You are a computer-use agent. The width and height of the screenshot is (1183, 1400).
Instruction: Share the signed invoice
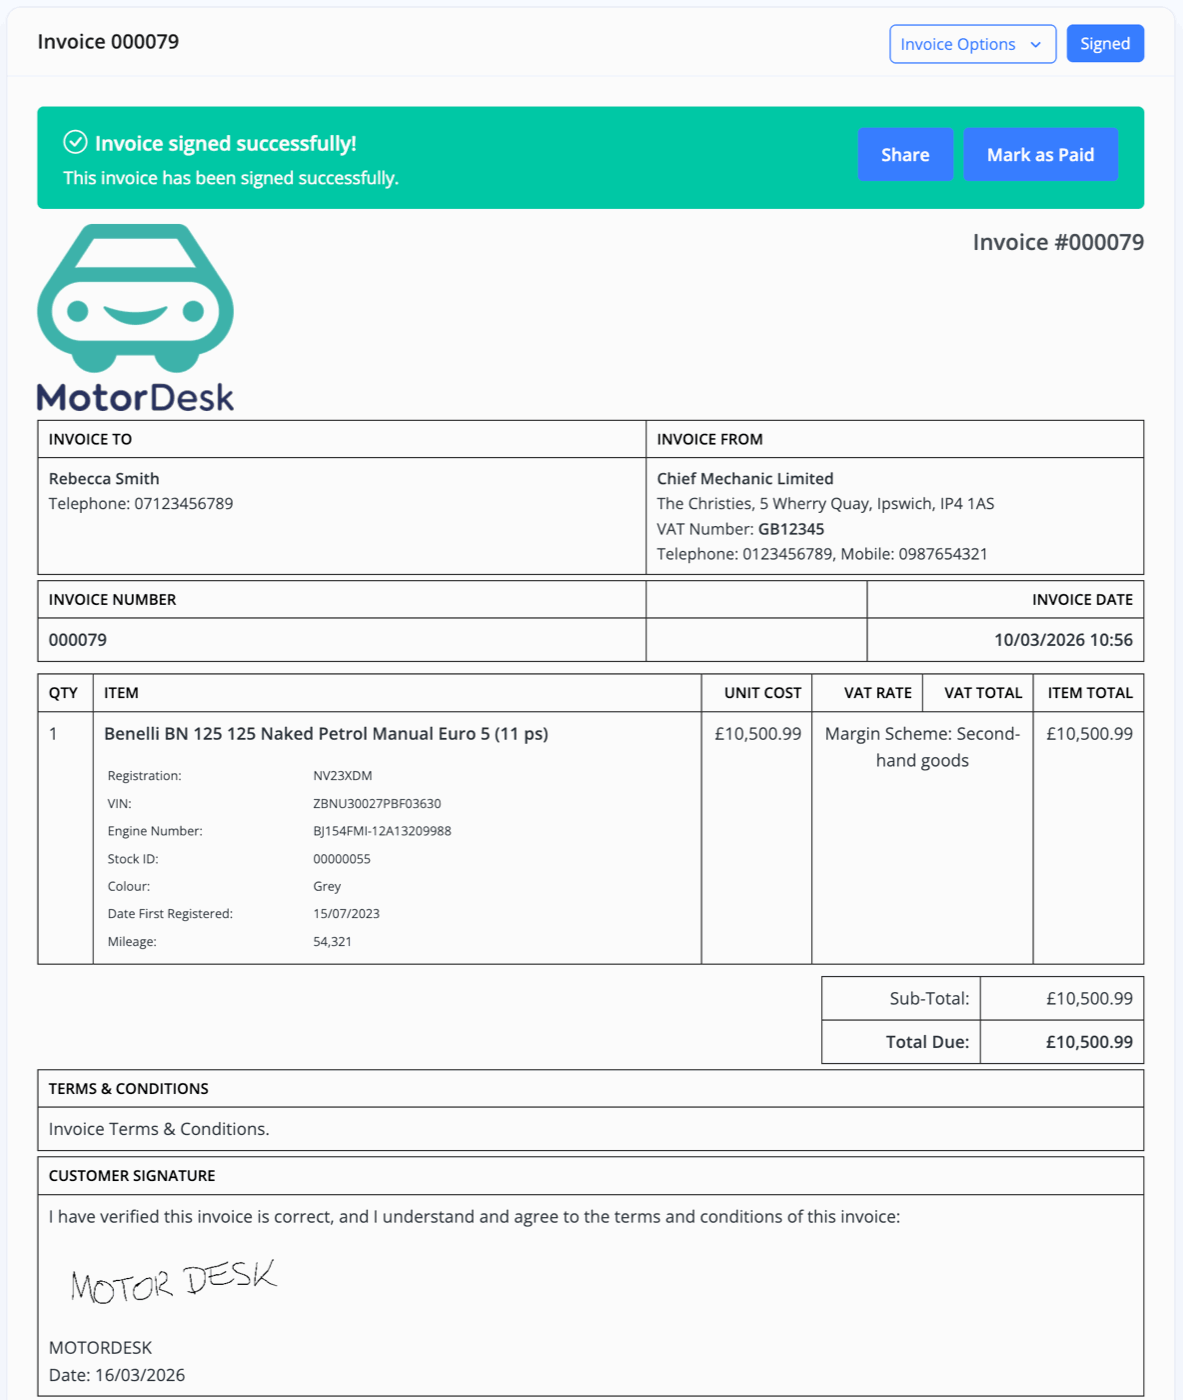point(904,155)
